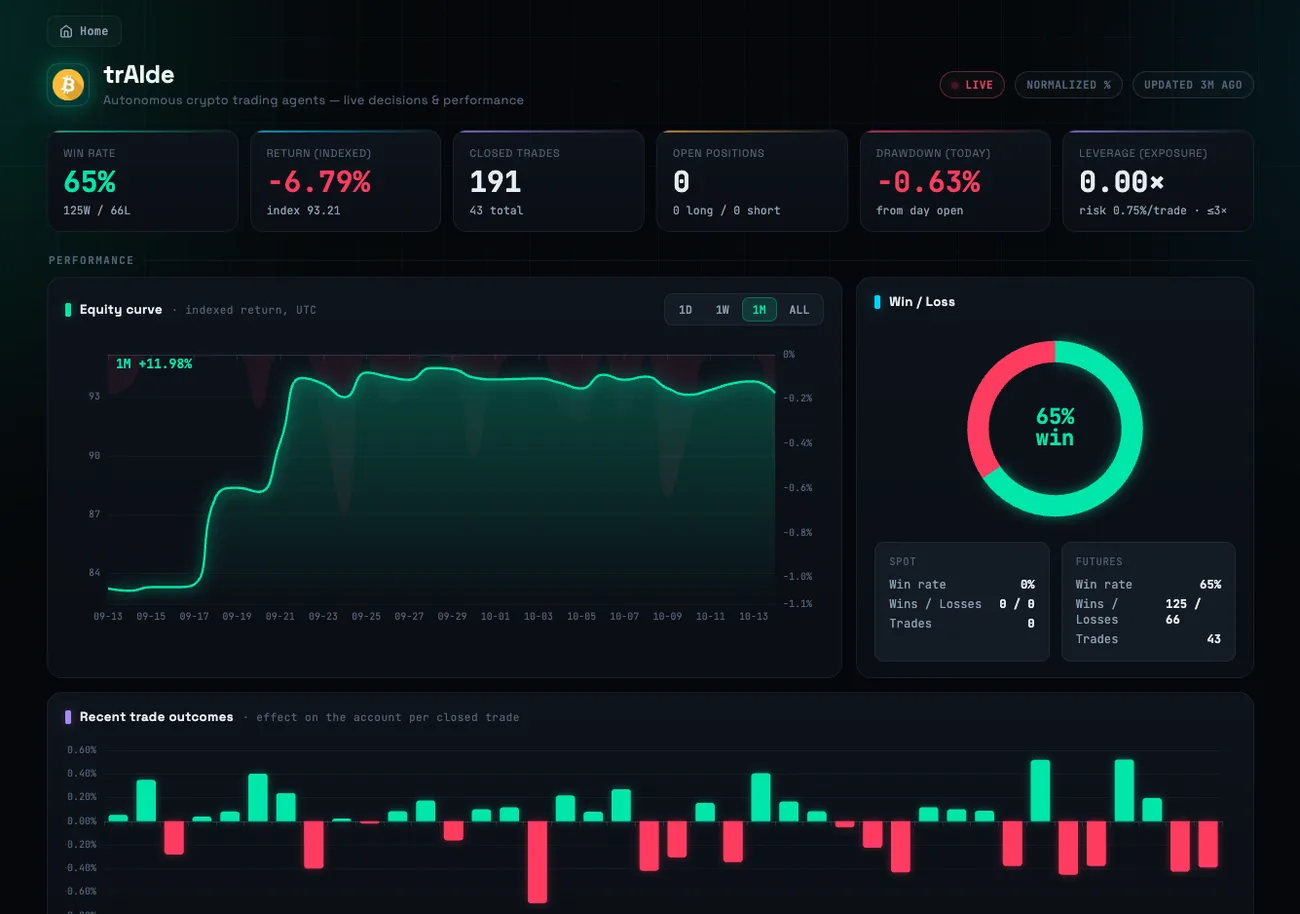Viewport: 1300px width, 914px height.
Task: Click the LIVE status badge
Action: pyautogui.click(x=972, y=85)
